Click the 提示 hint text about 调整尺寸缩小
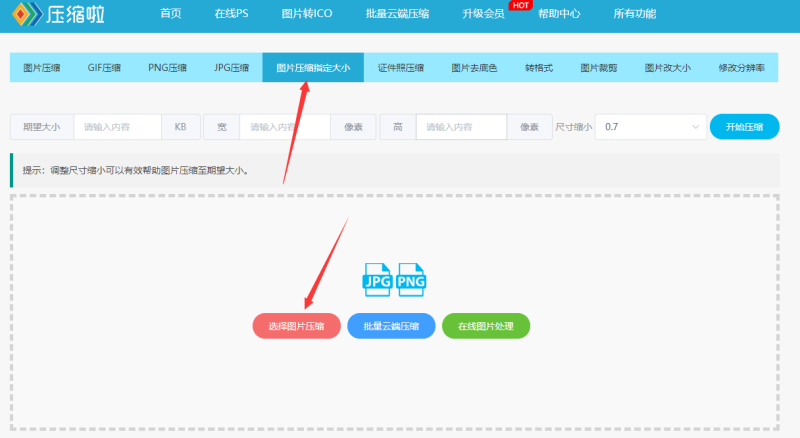Screen dimensions: 800x438 (x=136, y=171)
